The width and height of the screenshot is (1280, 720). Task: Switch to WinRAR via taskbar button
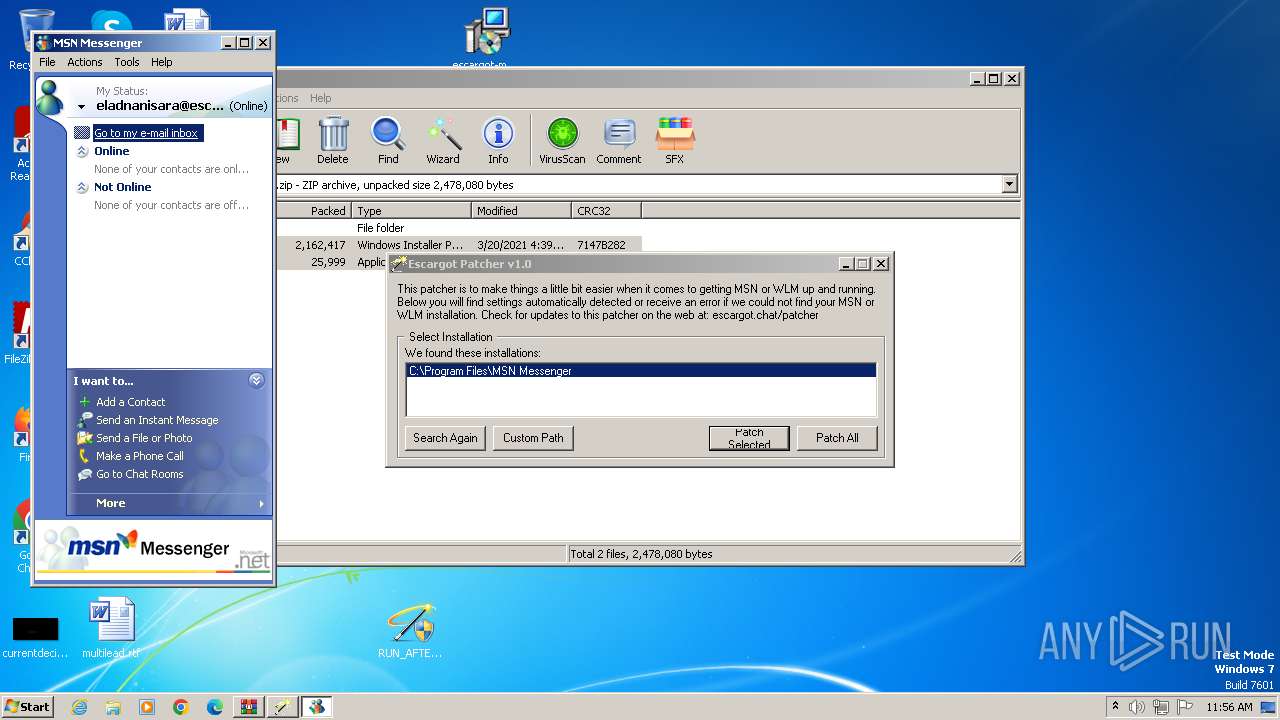(x=249, y=707)
